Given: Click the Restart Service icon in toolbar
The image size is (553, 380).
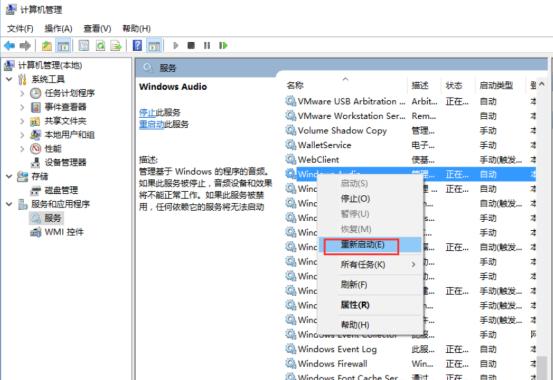Looking at the screenshot, I should (223, 46).
